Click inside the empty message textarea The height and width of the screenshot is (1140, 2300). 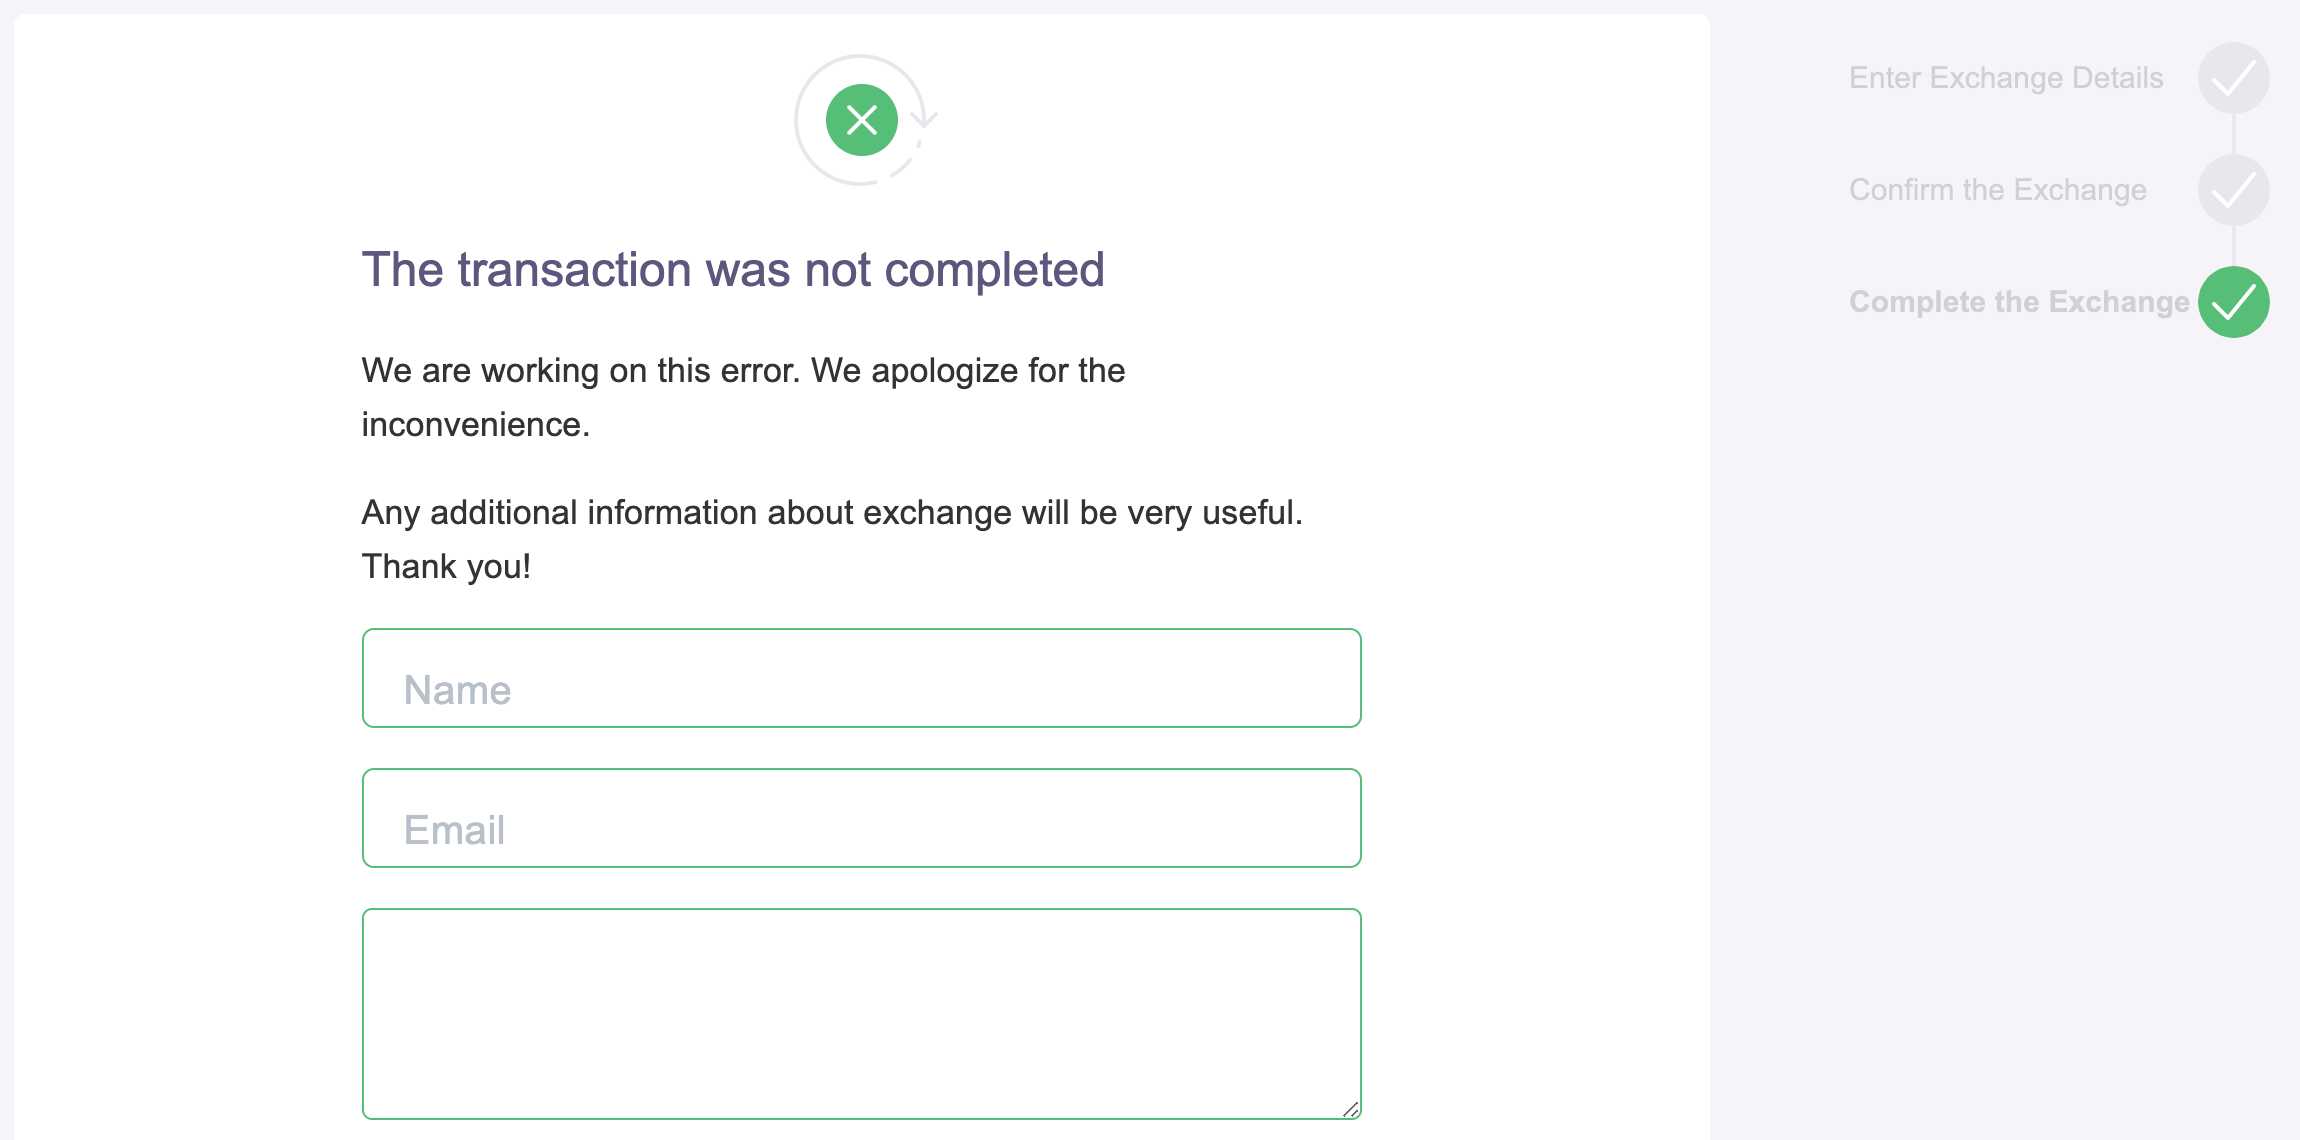tap(861, 1014)
